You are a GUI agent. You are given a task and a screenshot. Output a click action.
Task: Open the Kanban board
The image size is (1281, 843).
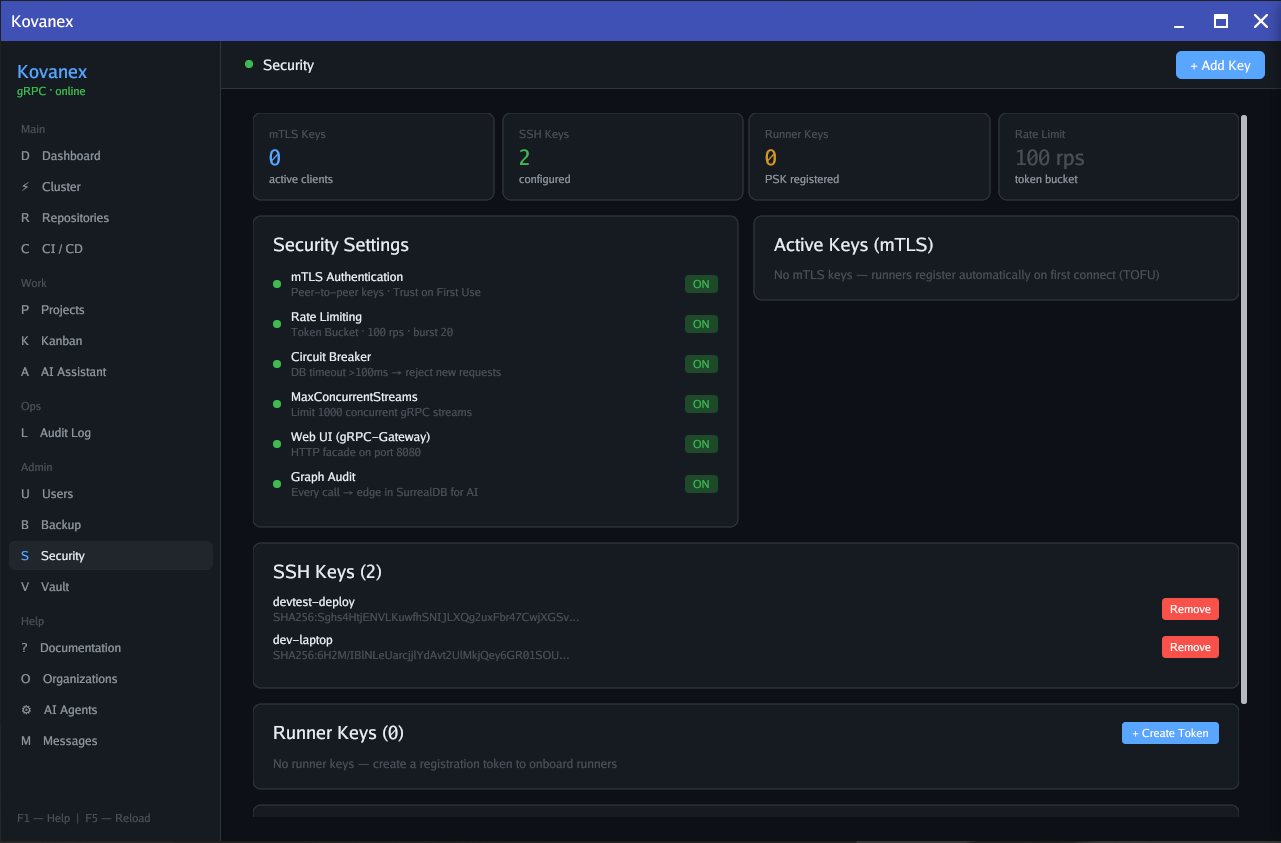(x=60, y=340)
